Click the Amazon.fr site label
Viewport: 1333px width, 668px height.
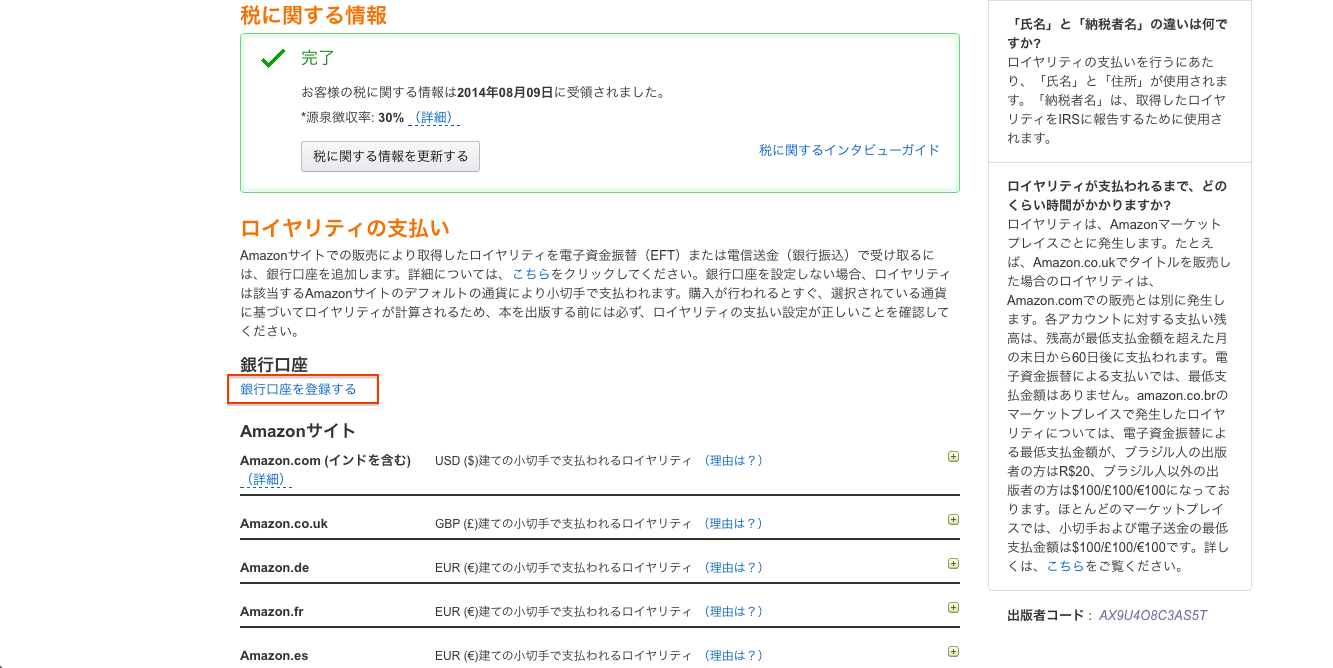(271, 612)
